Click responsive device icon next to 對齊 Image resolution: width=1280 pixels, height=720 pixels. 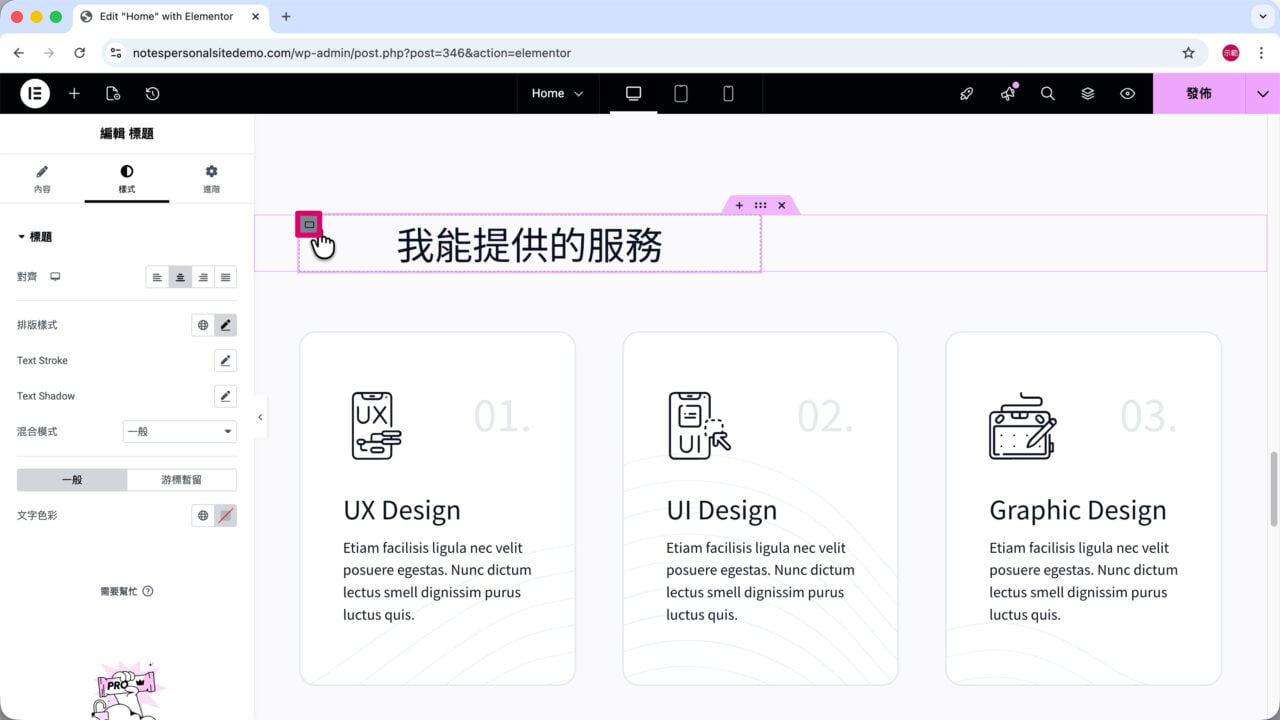[x=55, y=277]
